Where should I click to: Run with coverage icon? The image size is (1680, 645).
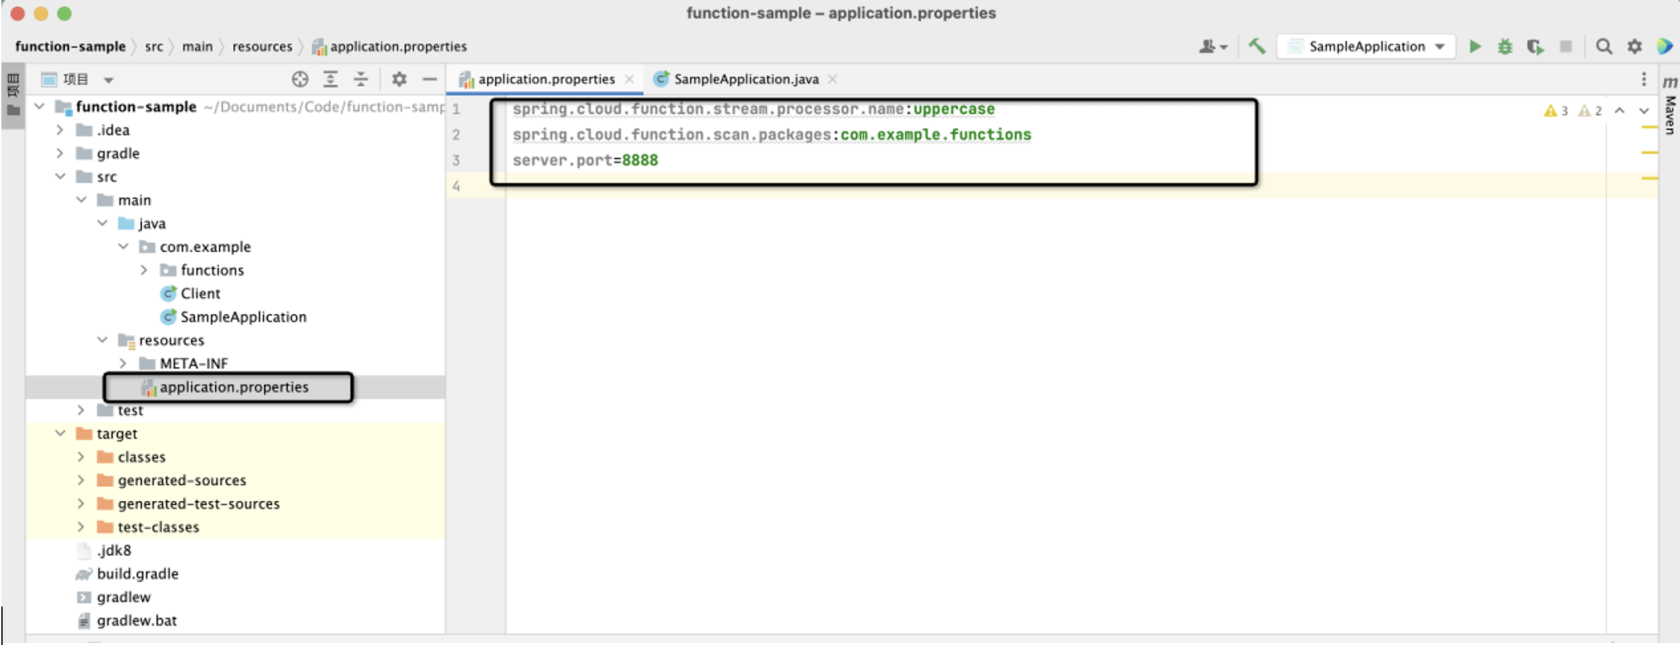1535,46
